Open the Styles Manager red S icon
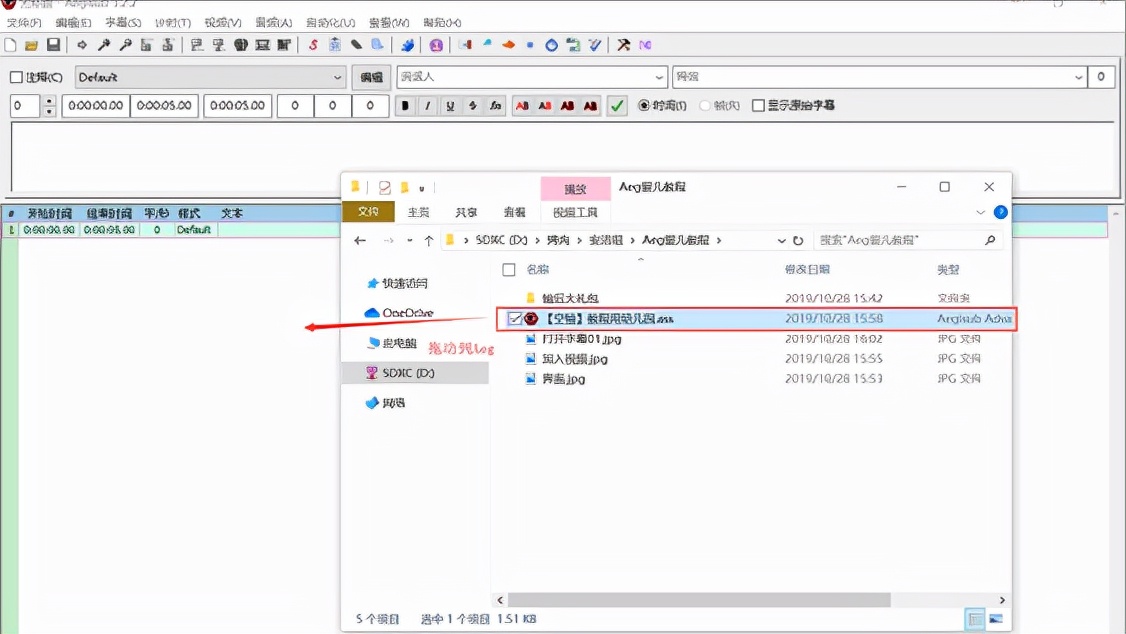 pyautogui.click(x=313, y=45)
